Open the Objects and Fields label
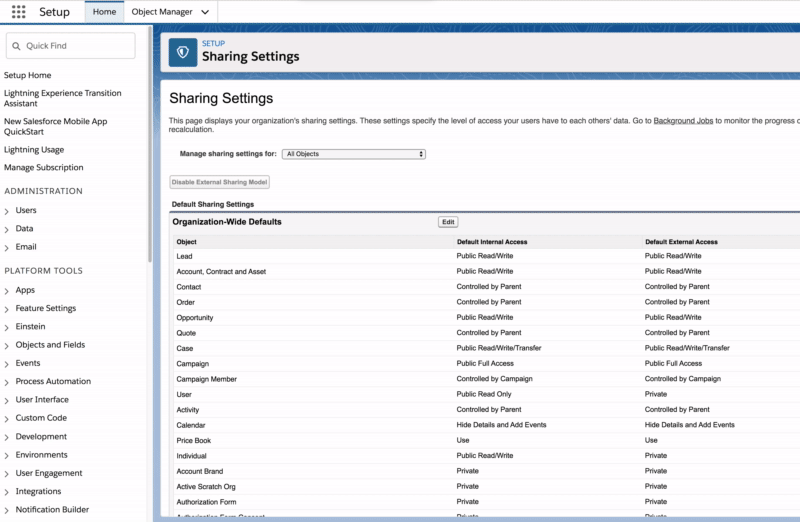Screen dimensions: 800x522 [x=50, y=345]
